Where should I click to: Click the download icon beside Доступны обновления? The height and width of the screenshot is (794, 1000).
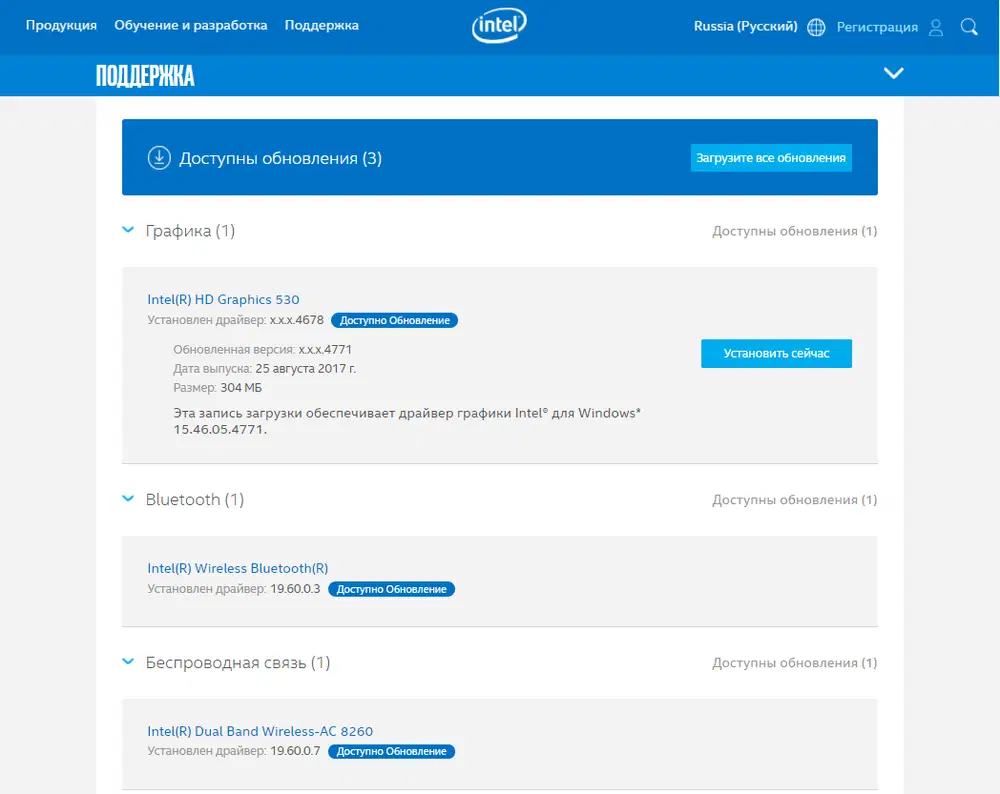159,158
